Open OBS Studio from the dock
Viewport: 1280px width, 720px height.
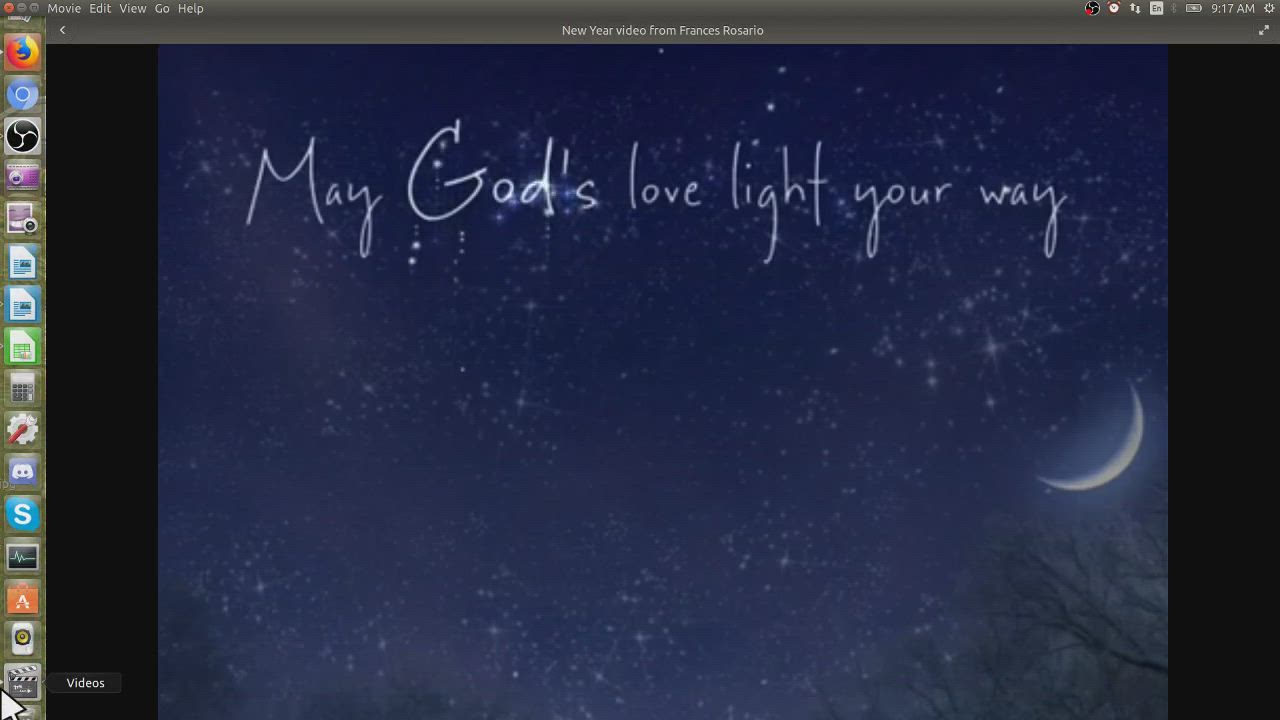pyautogui.click(x=22, y=137)
